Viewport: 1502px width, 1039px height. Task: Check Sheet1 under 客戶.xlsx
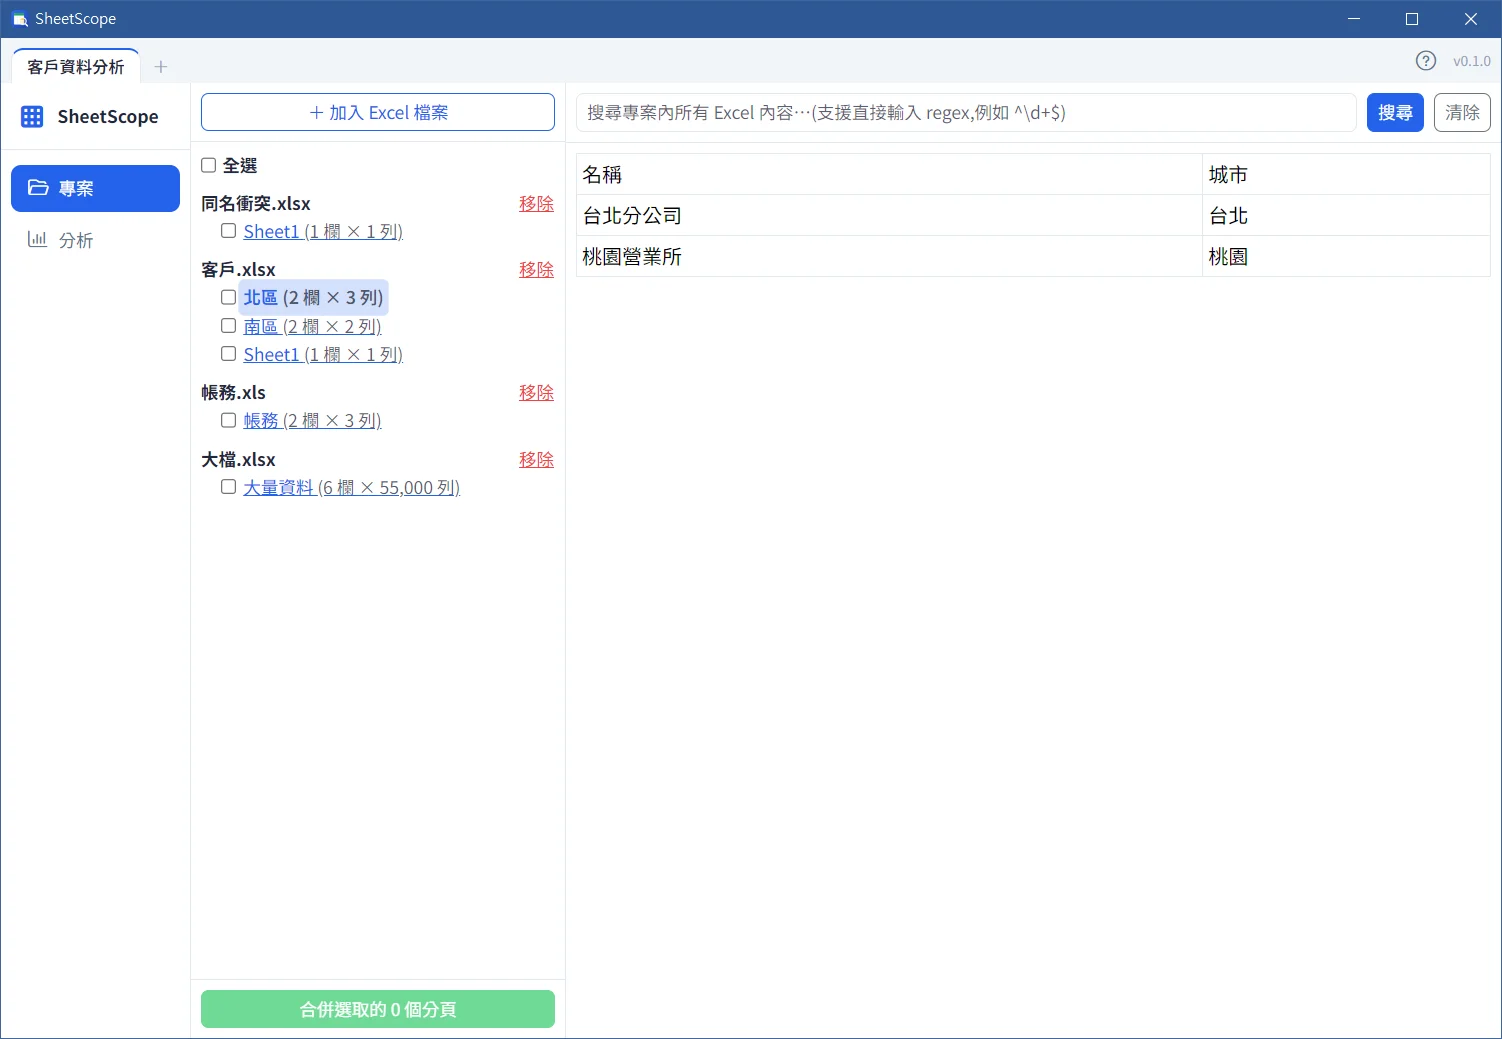click(x=228, y=354)
